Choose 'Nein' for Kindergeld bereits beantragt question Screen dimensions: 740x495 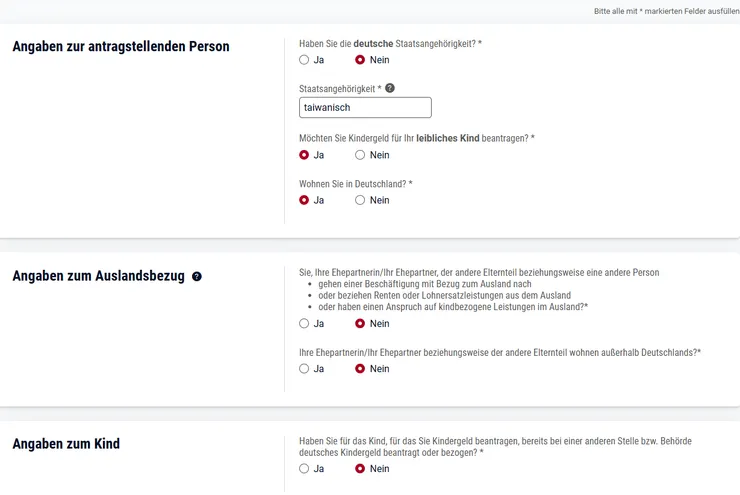(x=360, y=469)
